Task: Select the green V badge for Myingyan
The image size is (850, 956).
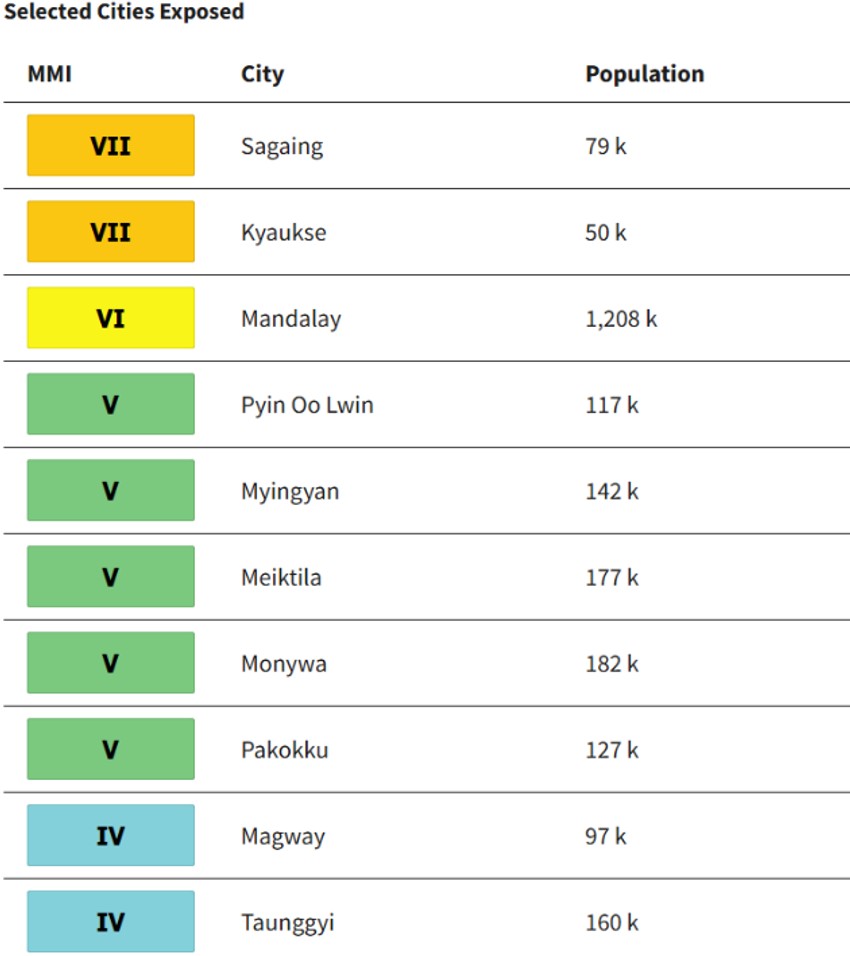Action: [111, 491]
